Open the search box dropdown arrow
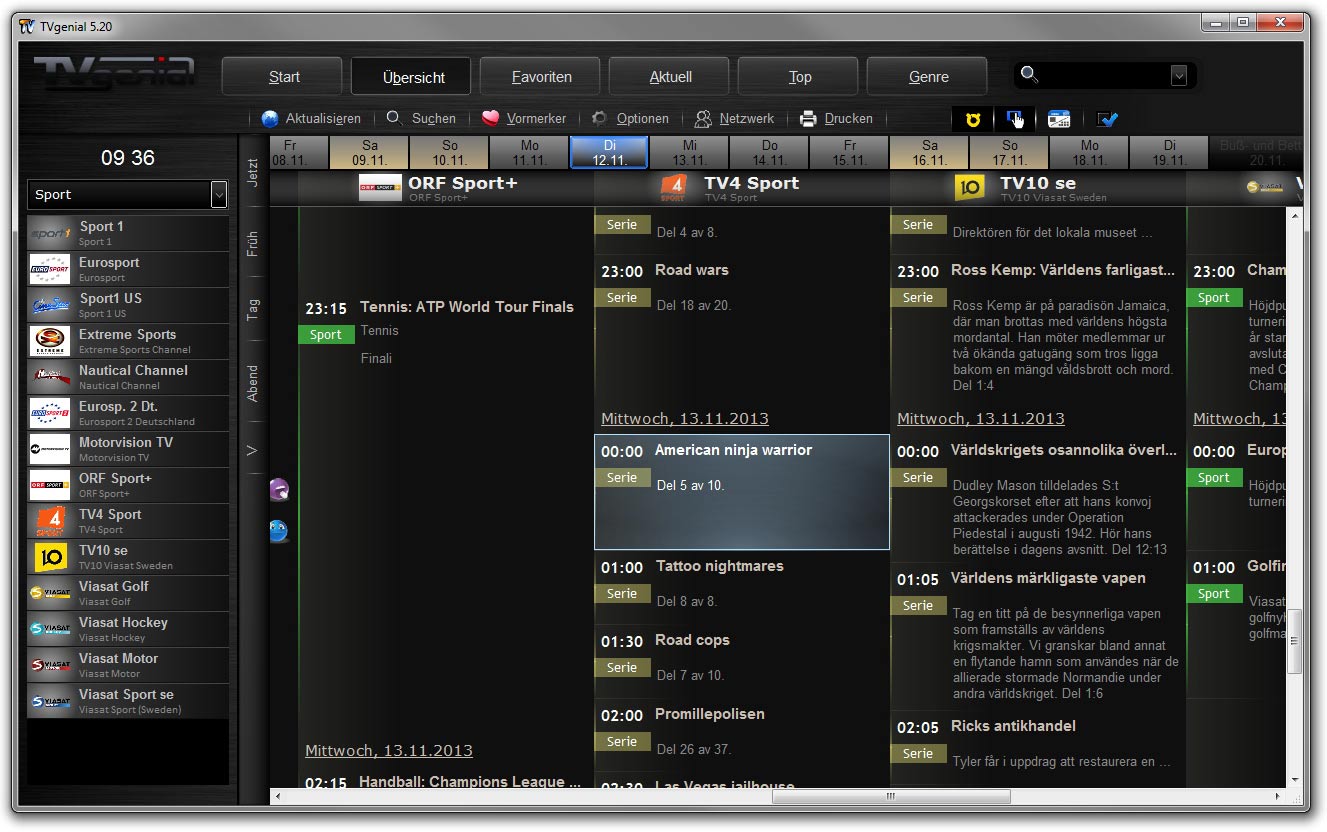The width and height of the screenshot is (1327, 832). [1178, 75]
